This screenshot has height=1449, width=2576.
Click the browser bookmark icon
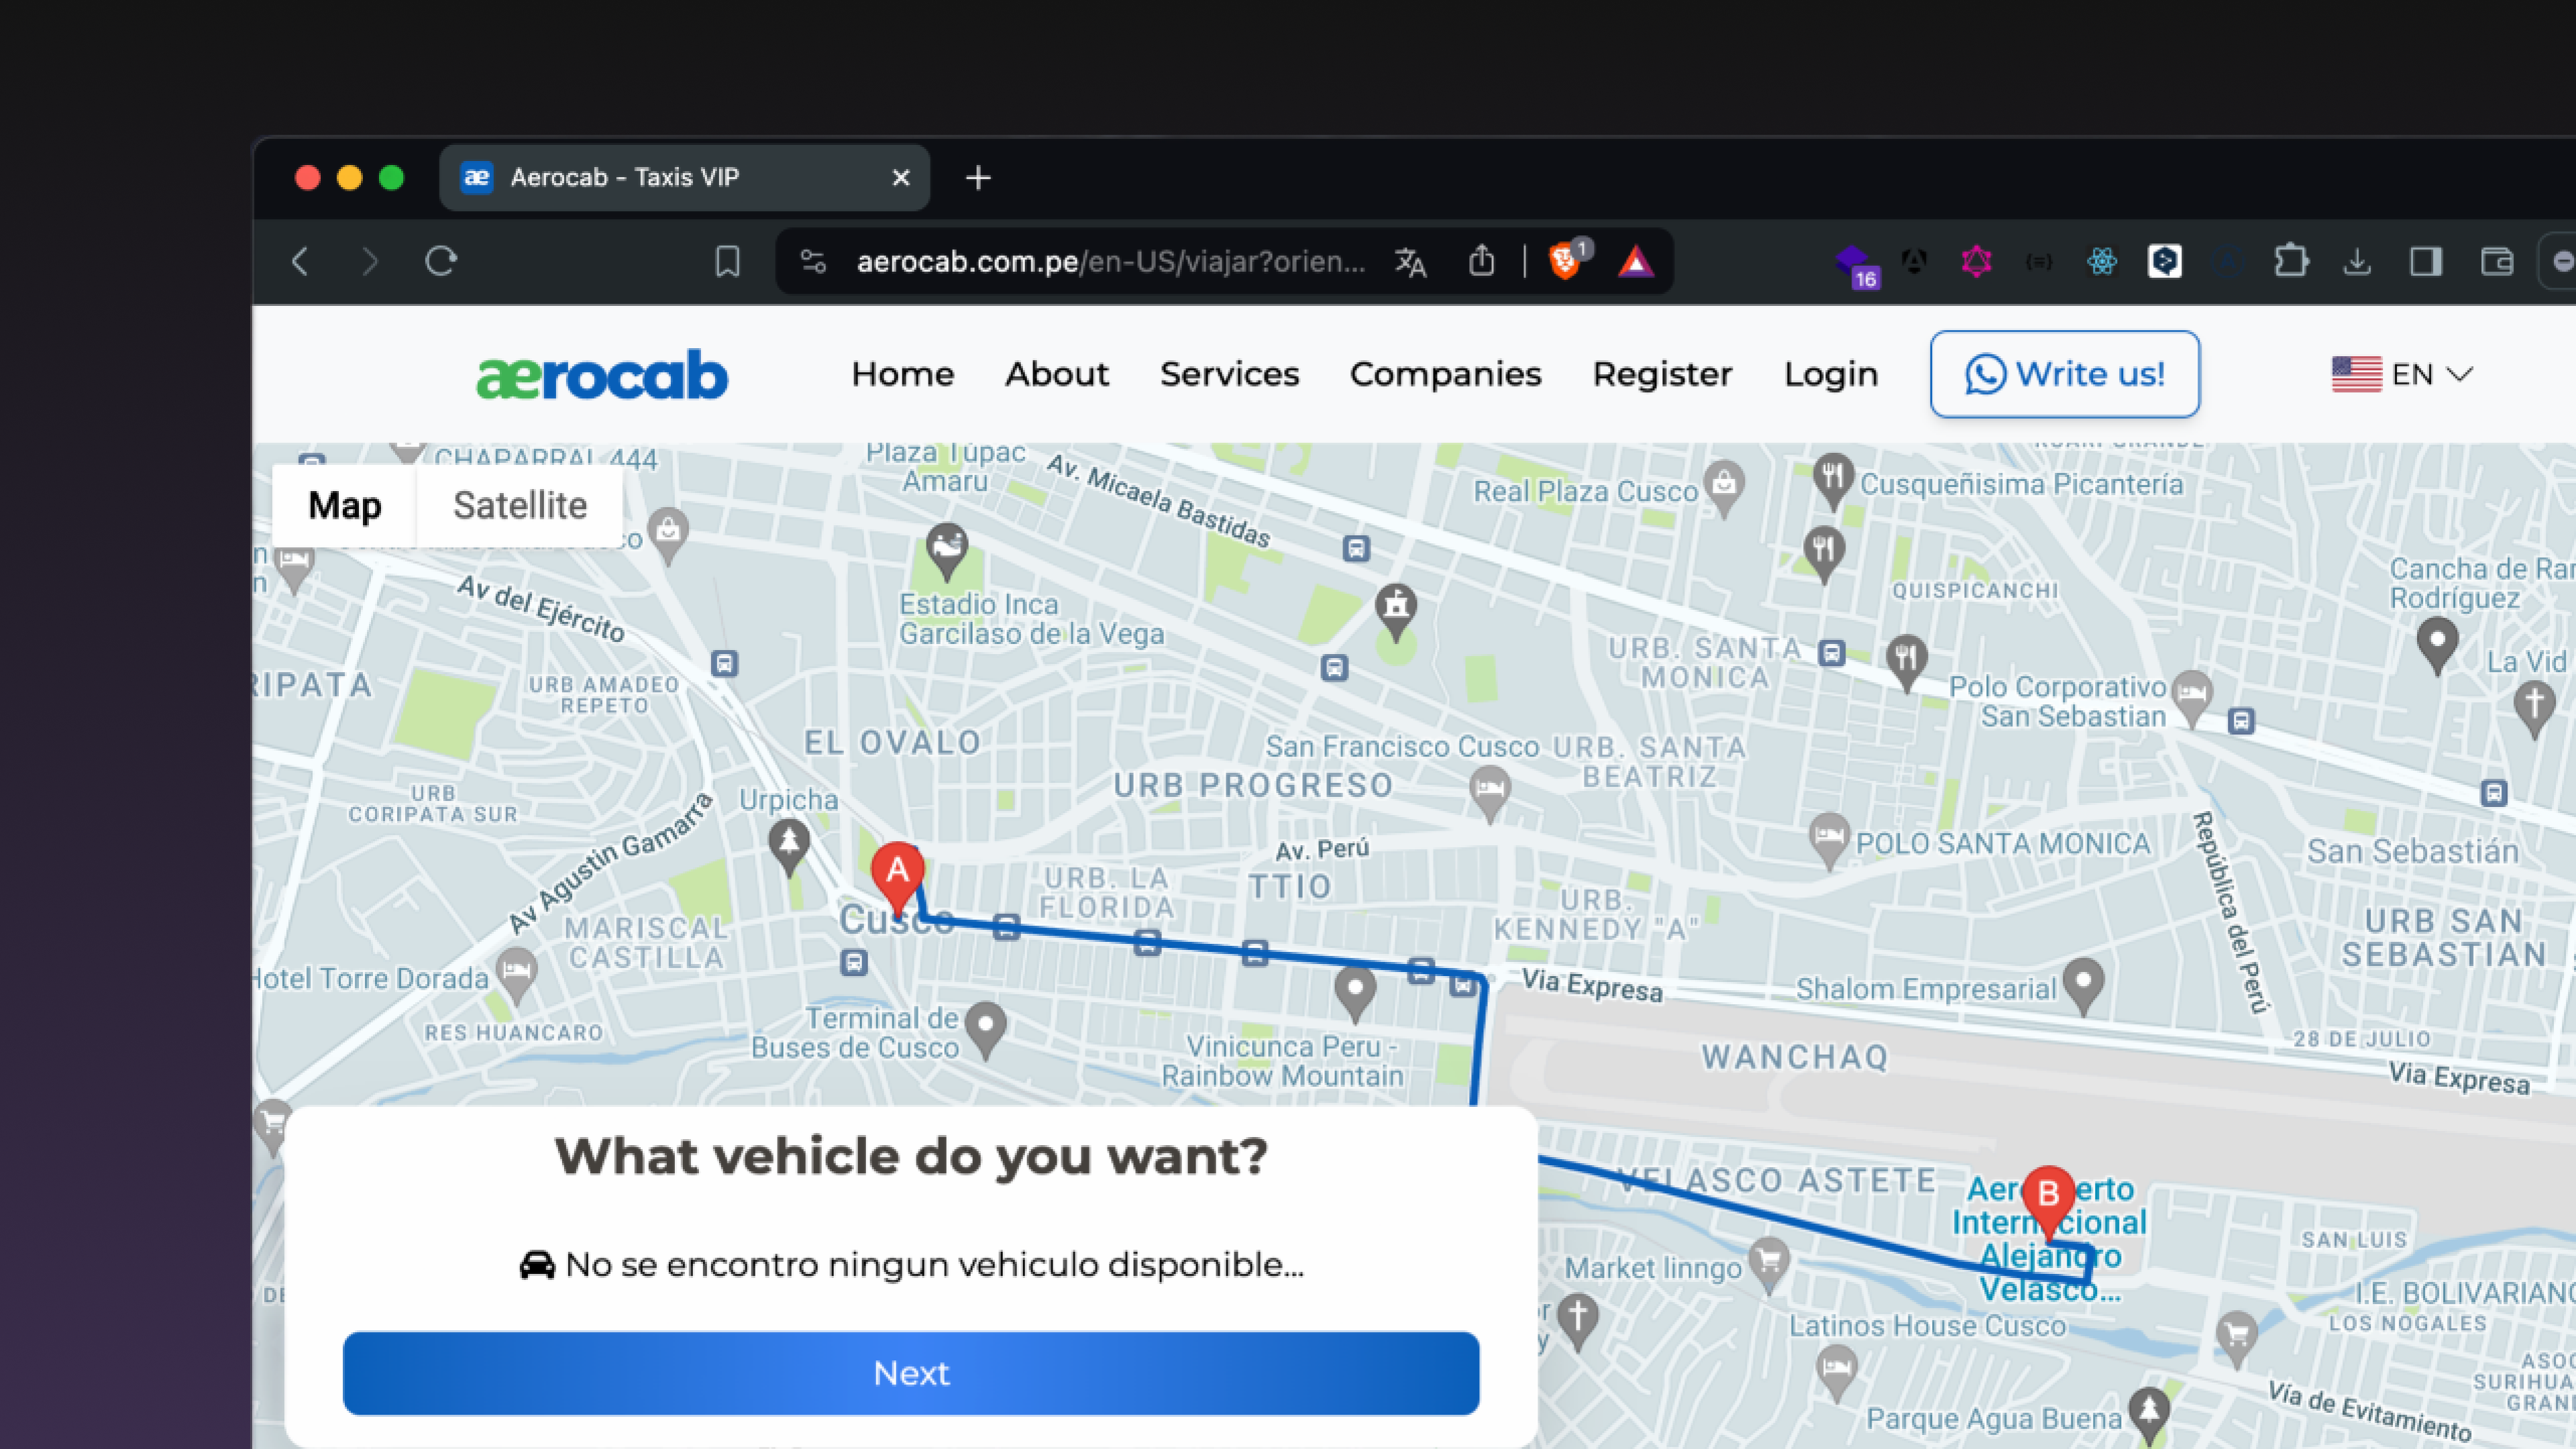click(727, 262)
